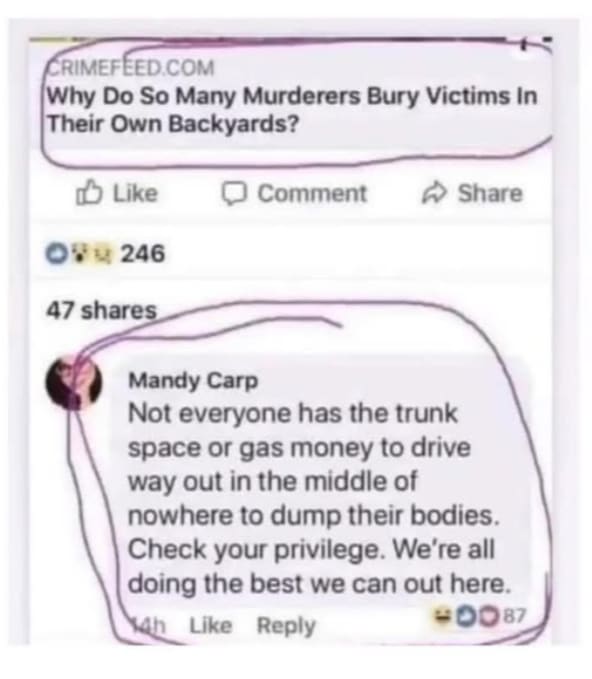Viewport: 592px width, 679px height.
Task: Click the Comment button label
Action: pyautogui.click(x=312, y=193)
